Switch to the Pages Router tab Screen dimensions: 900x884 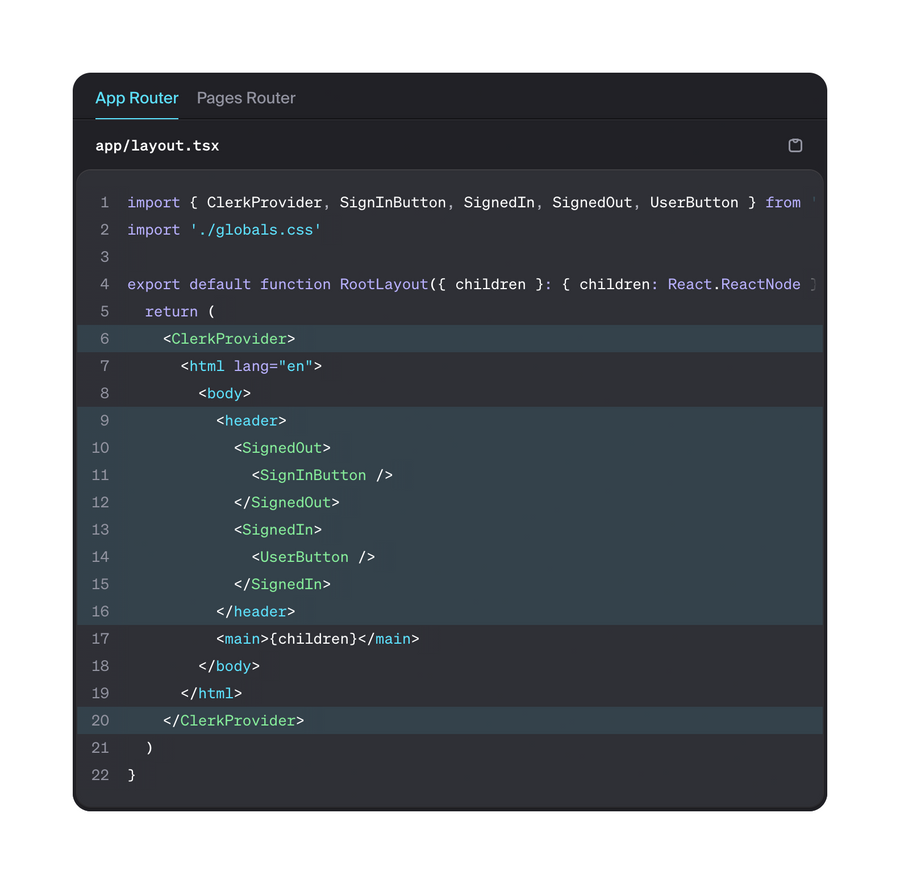point(246,98)
